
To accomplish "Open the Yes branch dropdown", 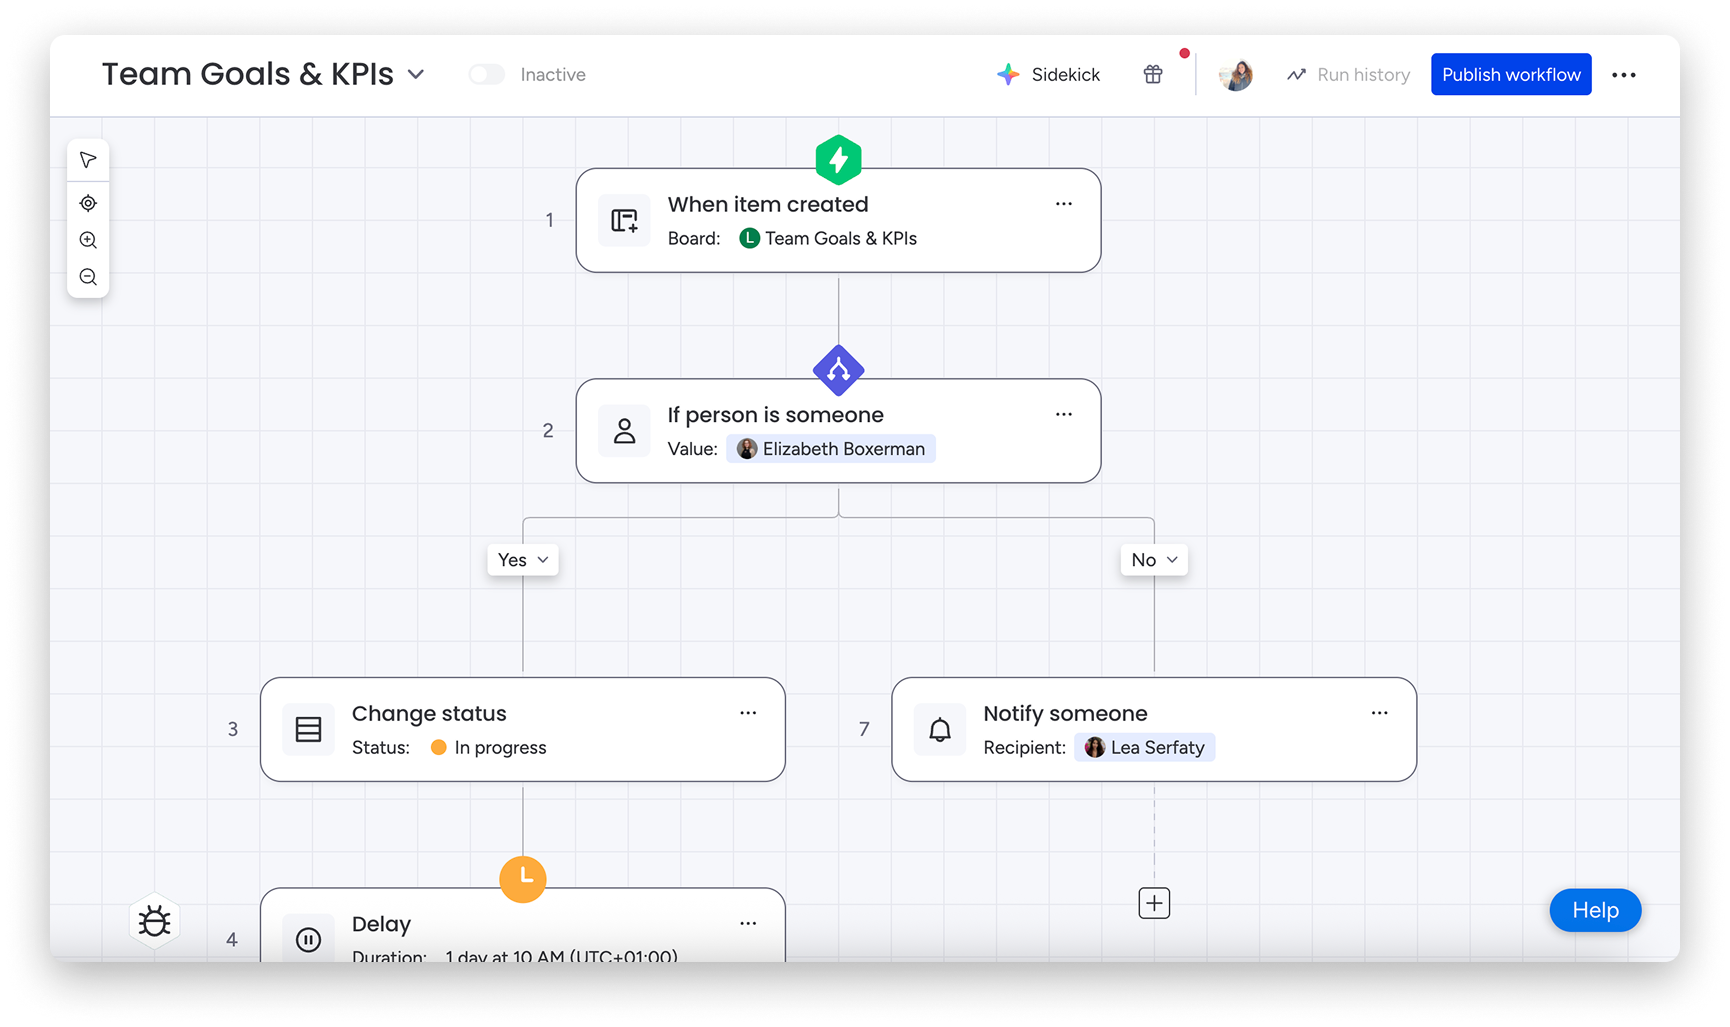I will pos(523,560).
